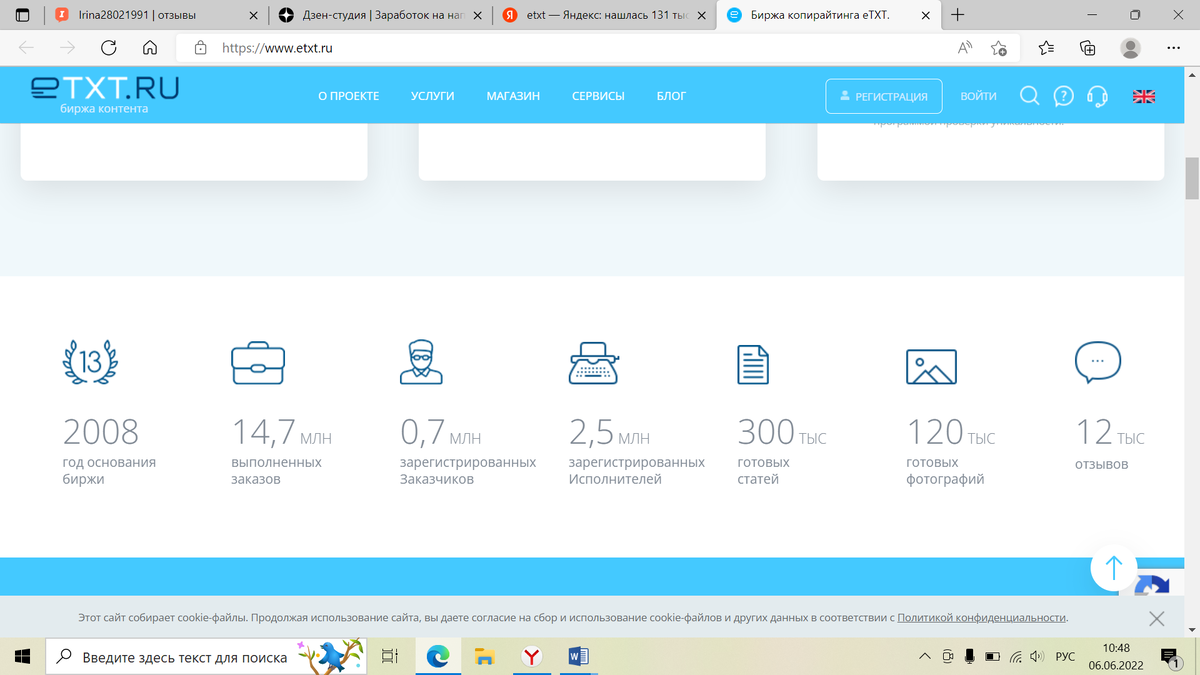Image resolution: width=1200 pixels, height=675 pixels.
Task: Open Microsoft Word from the taskbar
Action: pyautogui.click(x=578, y=656)
